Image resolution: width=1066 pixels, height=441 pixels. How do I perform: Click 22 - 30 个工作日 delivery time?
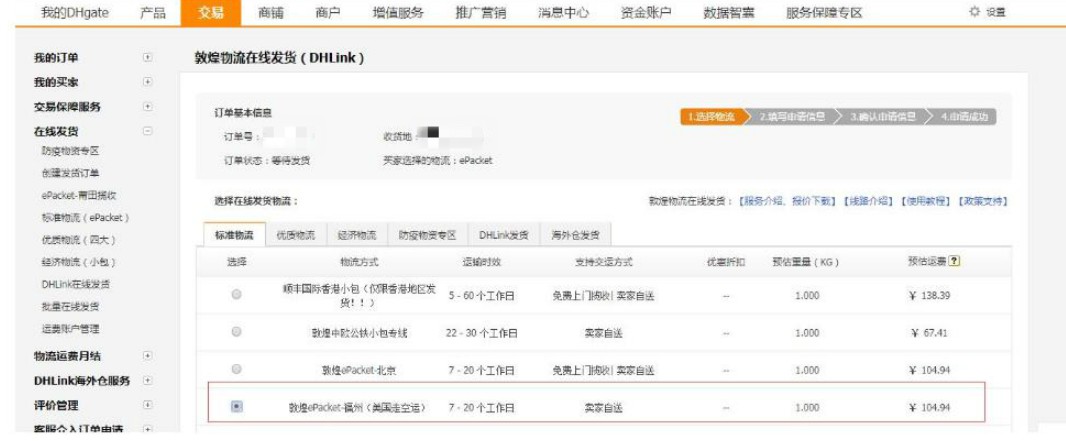[x=481, y=334]
